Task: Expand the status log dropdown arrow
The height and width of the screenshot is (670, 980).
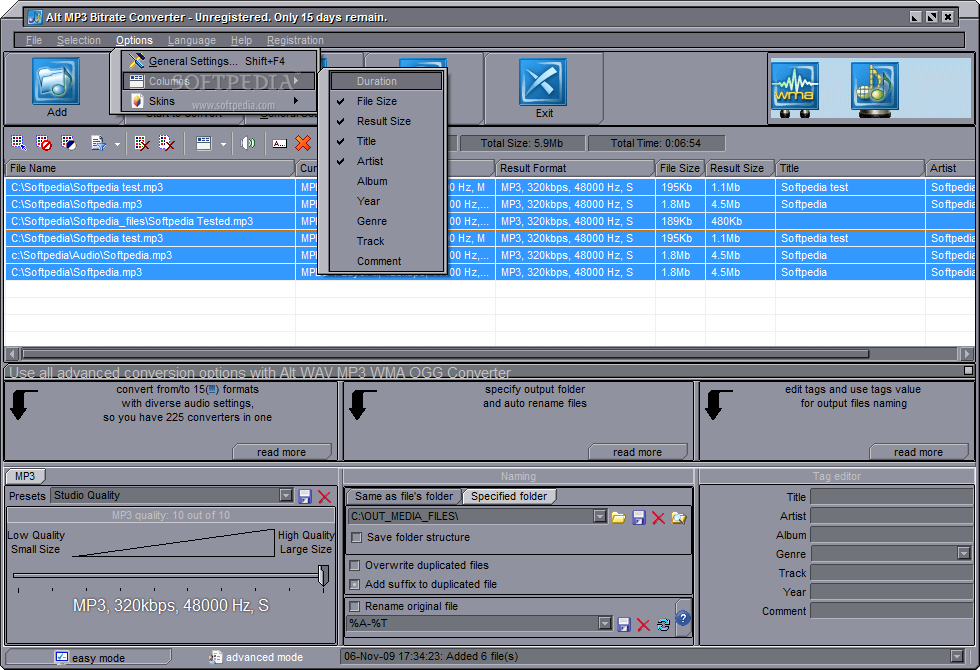Action: tap(956, 656)
